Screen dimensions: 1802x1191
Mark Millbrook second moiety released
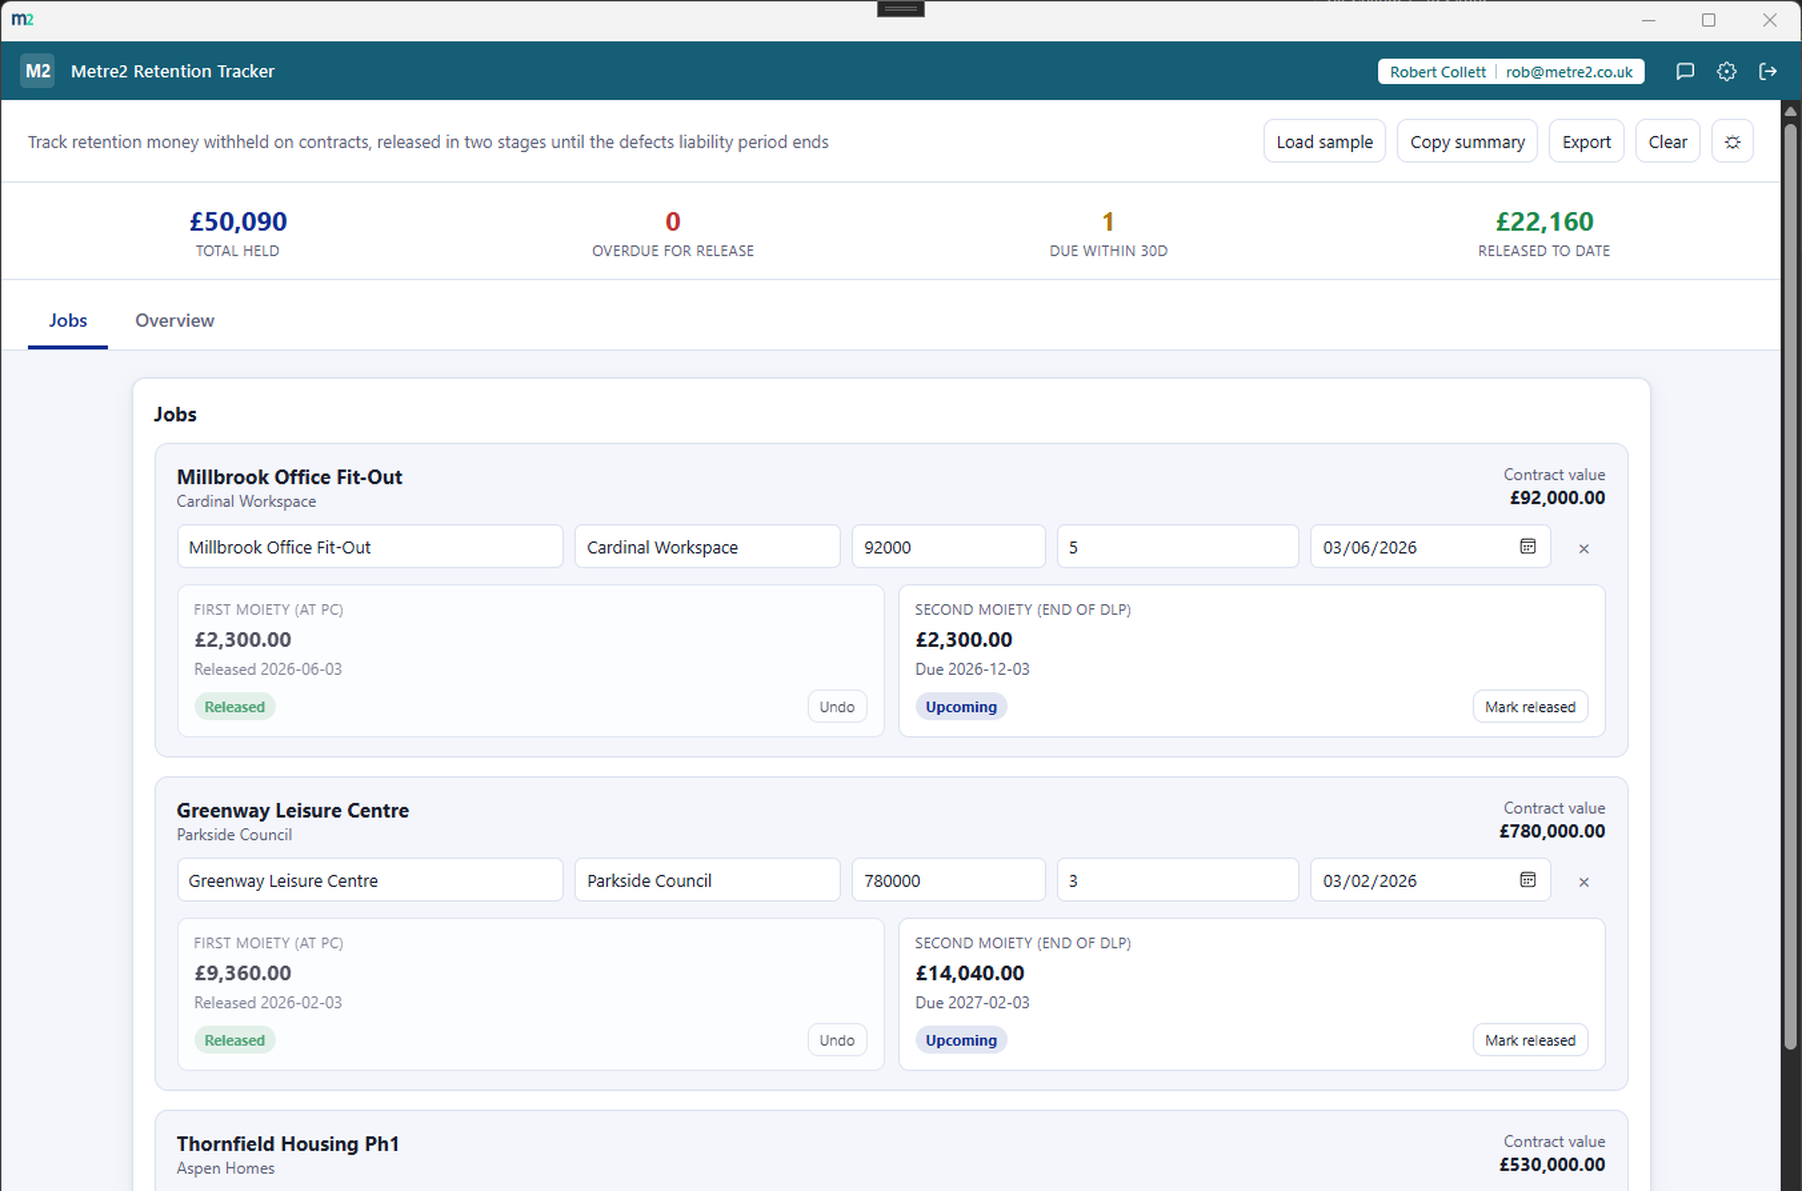[1530, 707]
